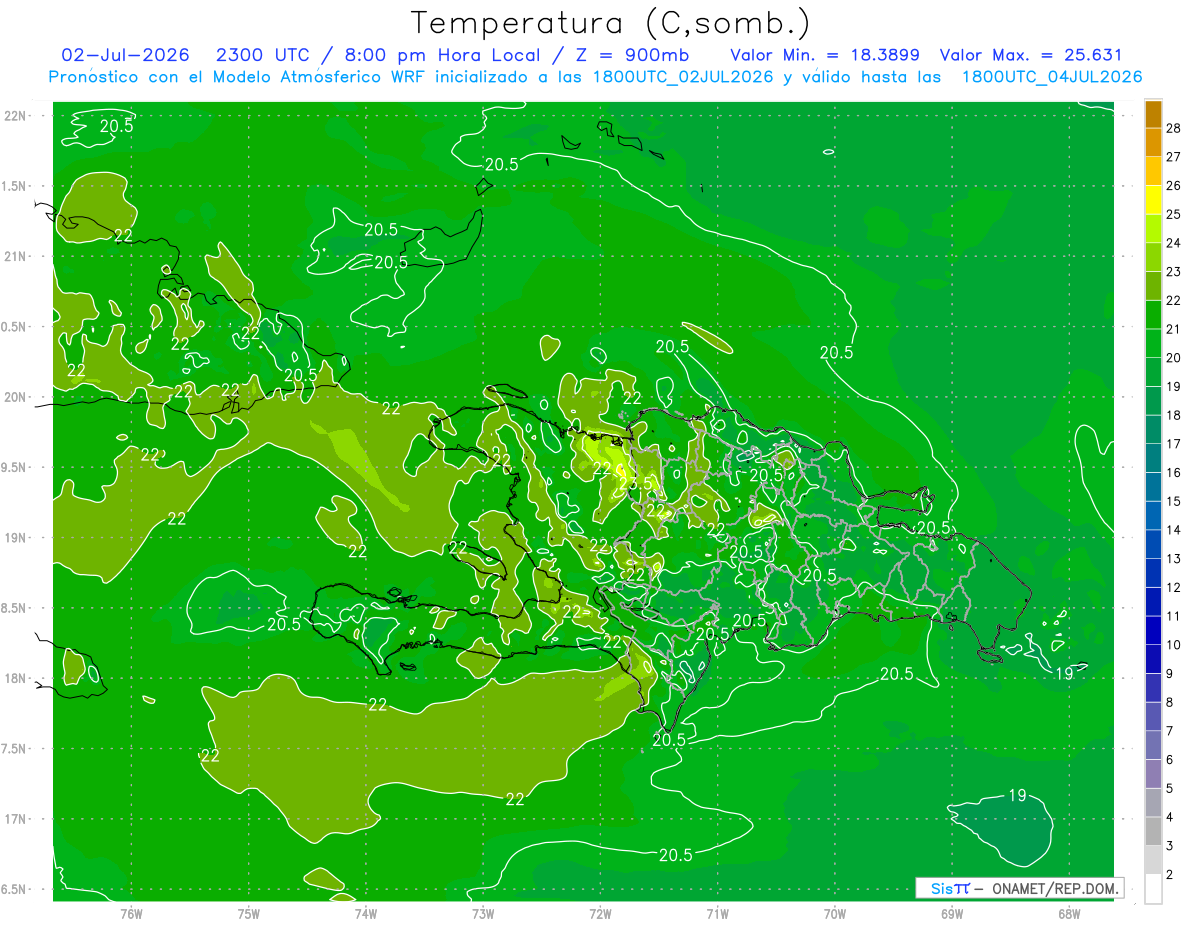This screenshot has width=1200, height=927.
Task: Click the '12' label on the color scale
Action: click(x=1174, y=587)
